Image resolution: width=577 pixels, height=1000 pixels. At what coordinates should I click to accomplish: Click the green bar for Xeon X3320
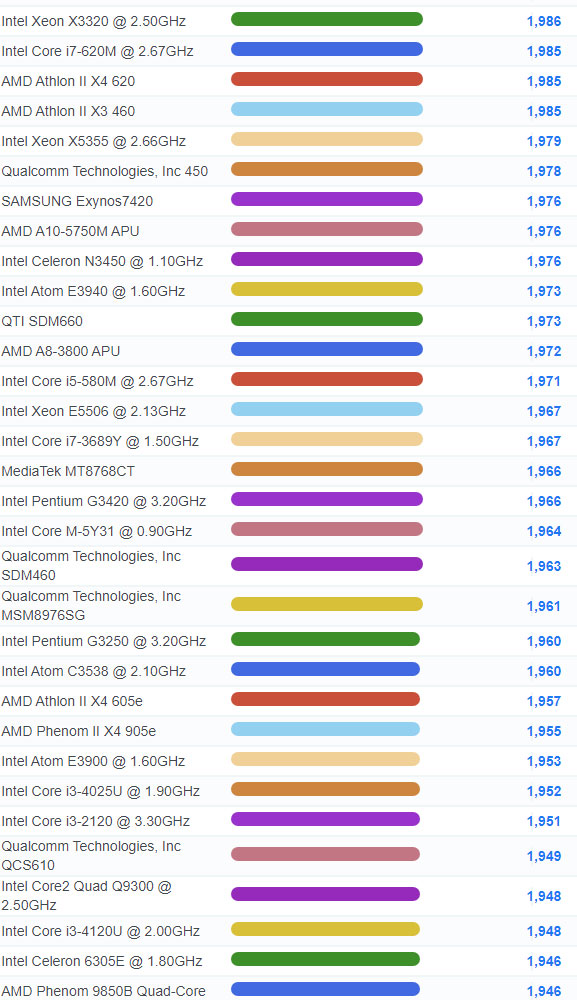click(x=326, y=19)
